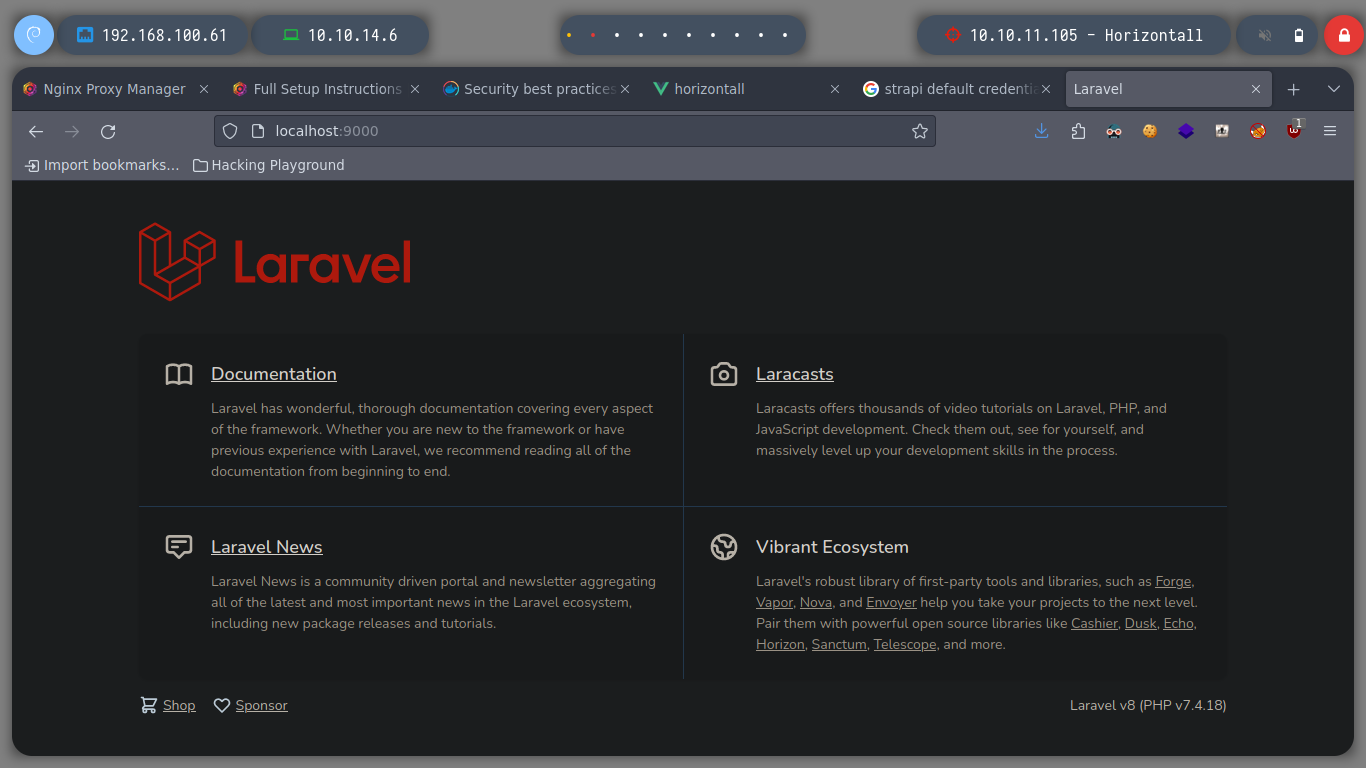
Task: Reload the localhost:9000 page
Action: [108, 131]
